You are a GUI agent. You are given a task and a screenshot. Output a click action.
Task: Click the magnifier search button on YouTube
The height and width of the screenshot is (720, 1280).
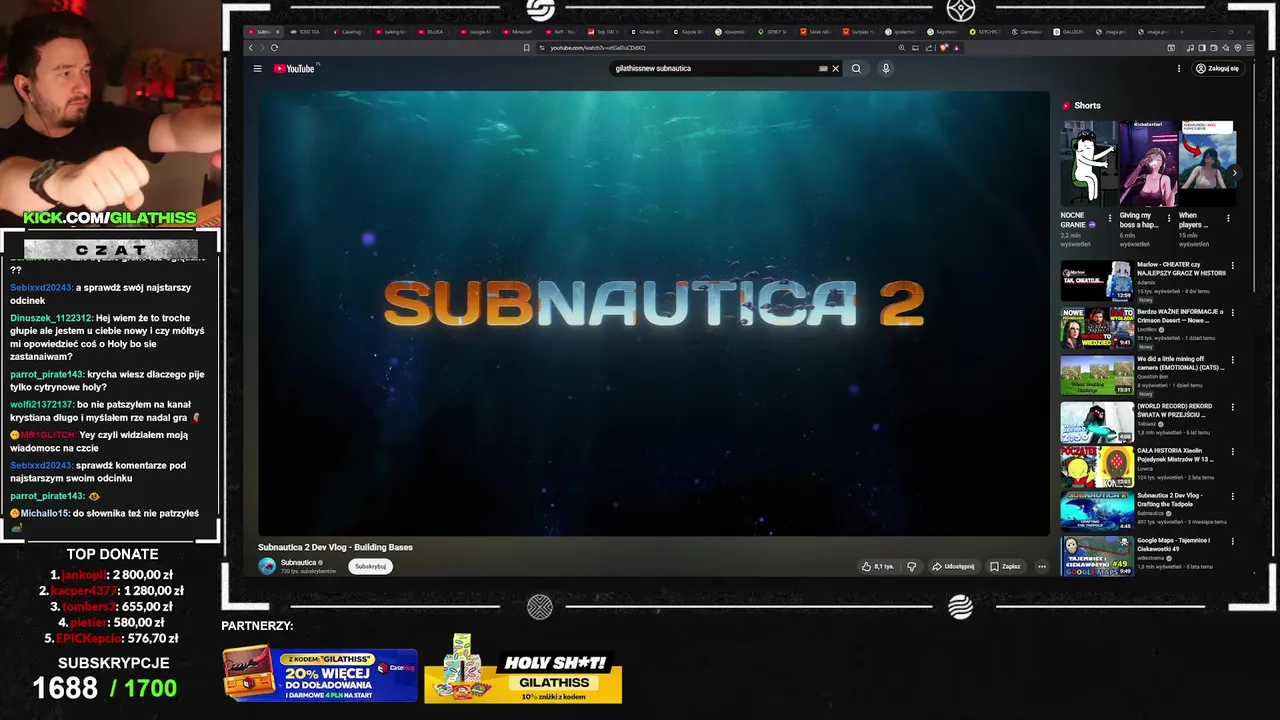(856, 69)
